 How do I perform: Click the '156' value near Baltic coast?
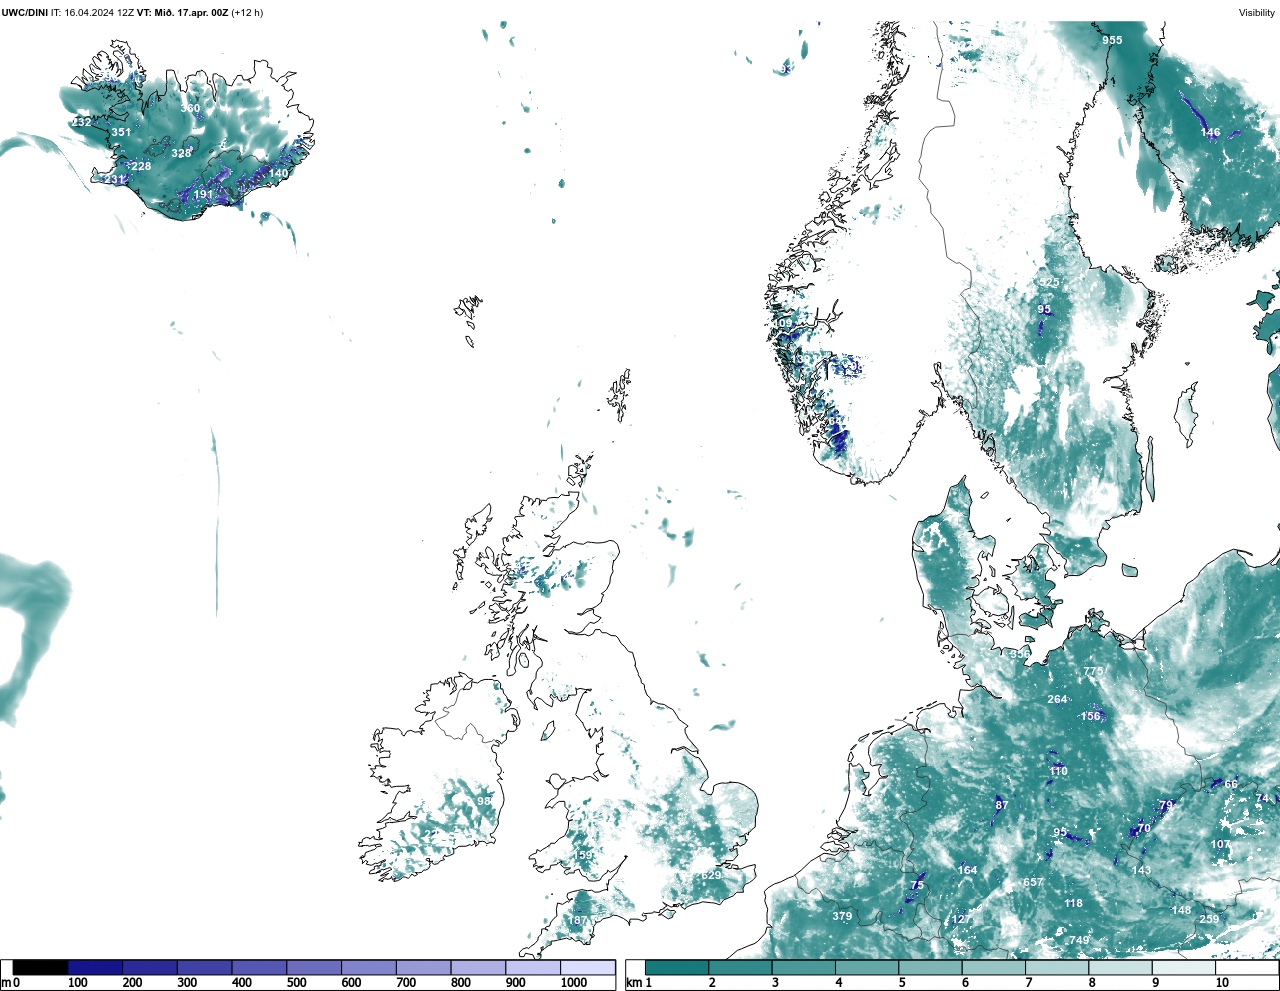tap(1090, 717)
